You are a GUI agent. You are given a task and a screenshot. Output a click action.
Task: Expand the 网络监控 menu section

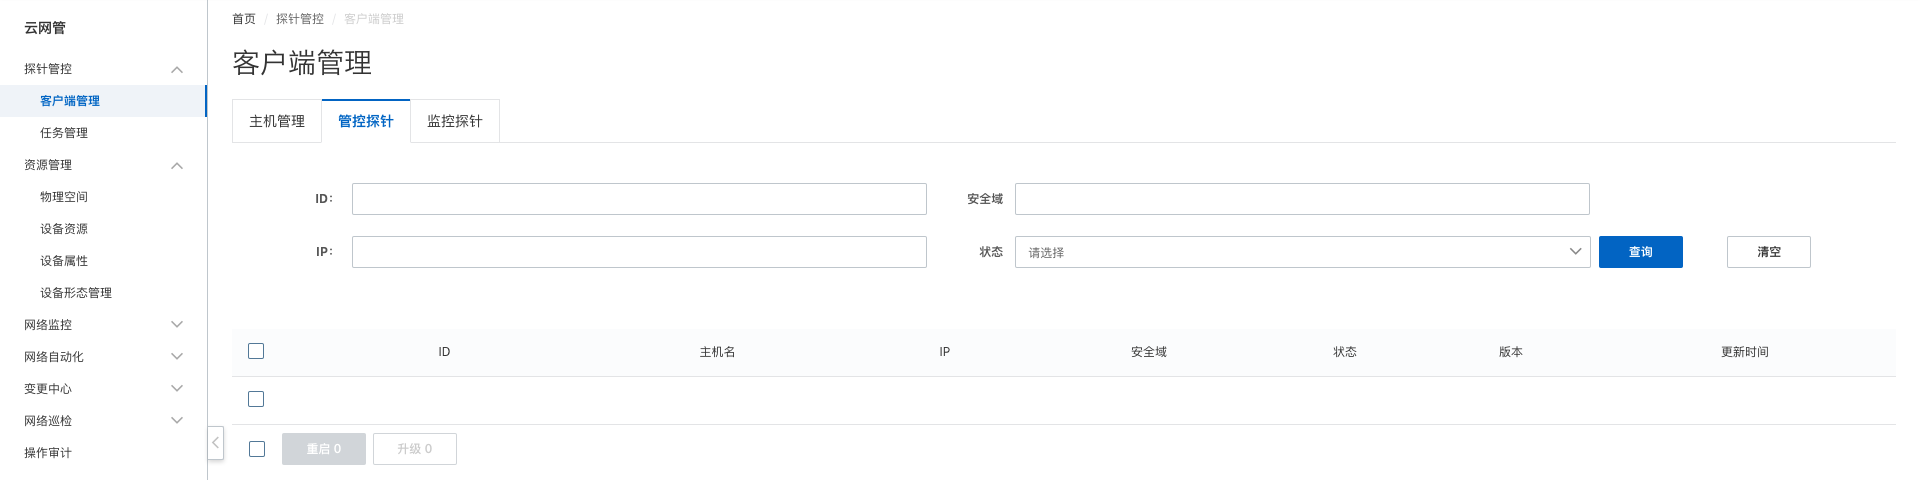tap(177, 325)
